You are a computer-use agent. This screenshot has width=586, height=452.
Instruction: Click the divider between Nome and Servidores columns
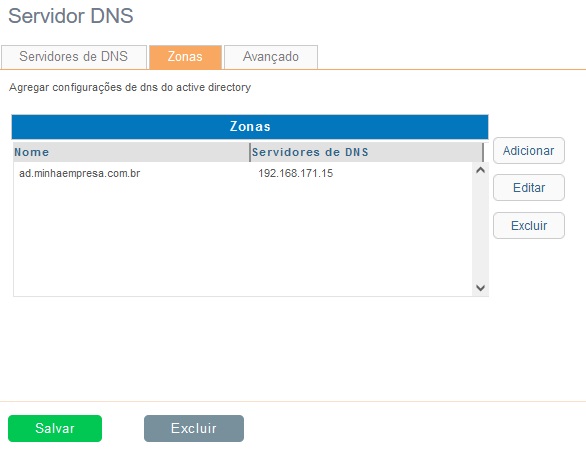(250, 152)
